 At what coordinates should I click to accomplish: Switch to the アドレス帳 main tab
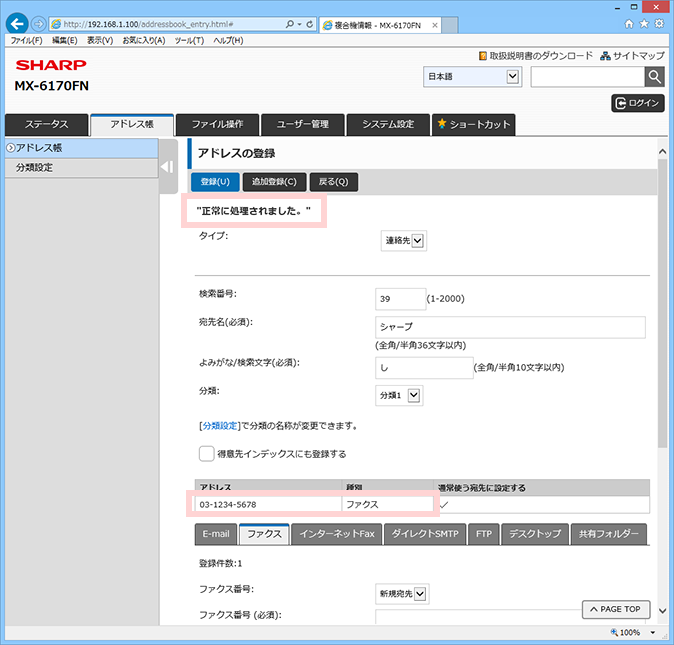pyautogui.click(x=132, y=125)
